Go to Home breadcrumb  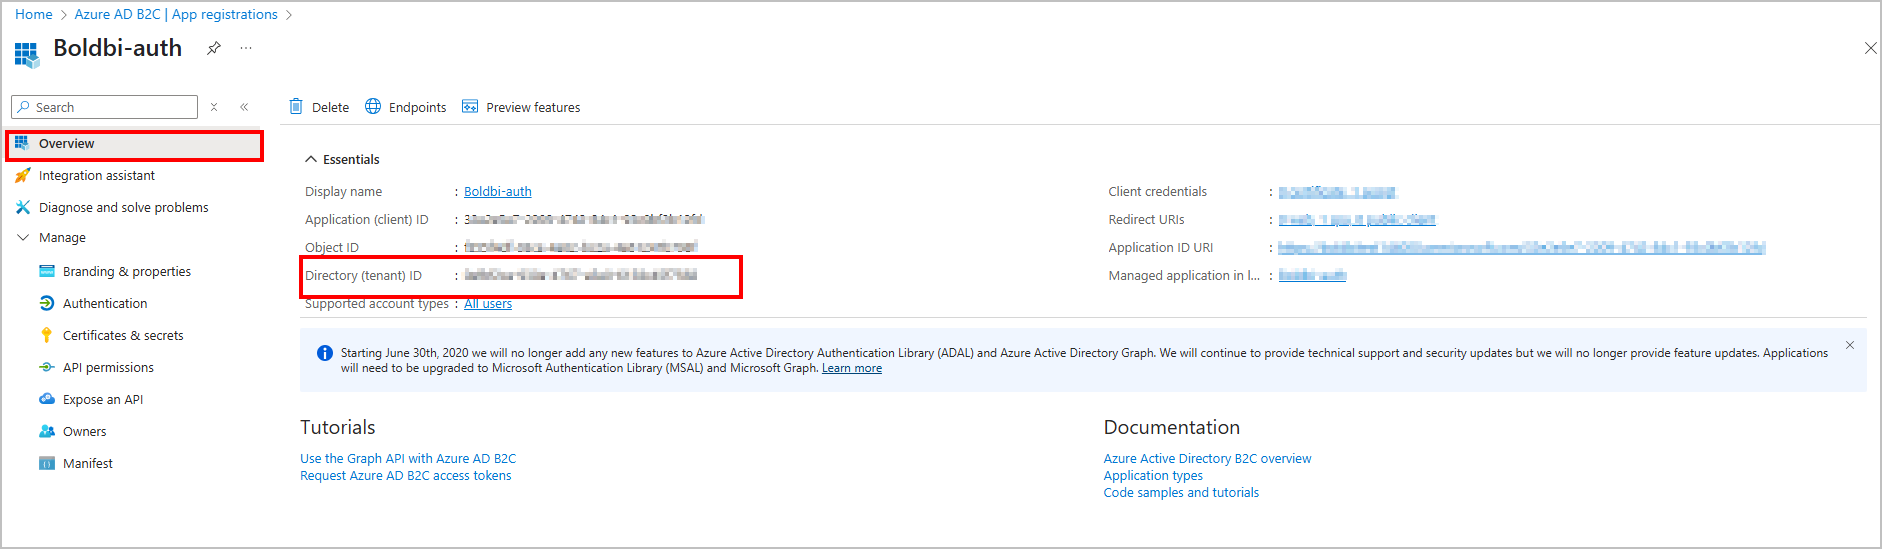coord(34,14)
